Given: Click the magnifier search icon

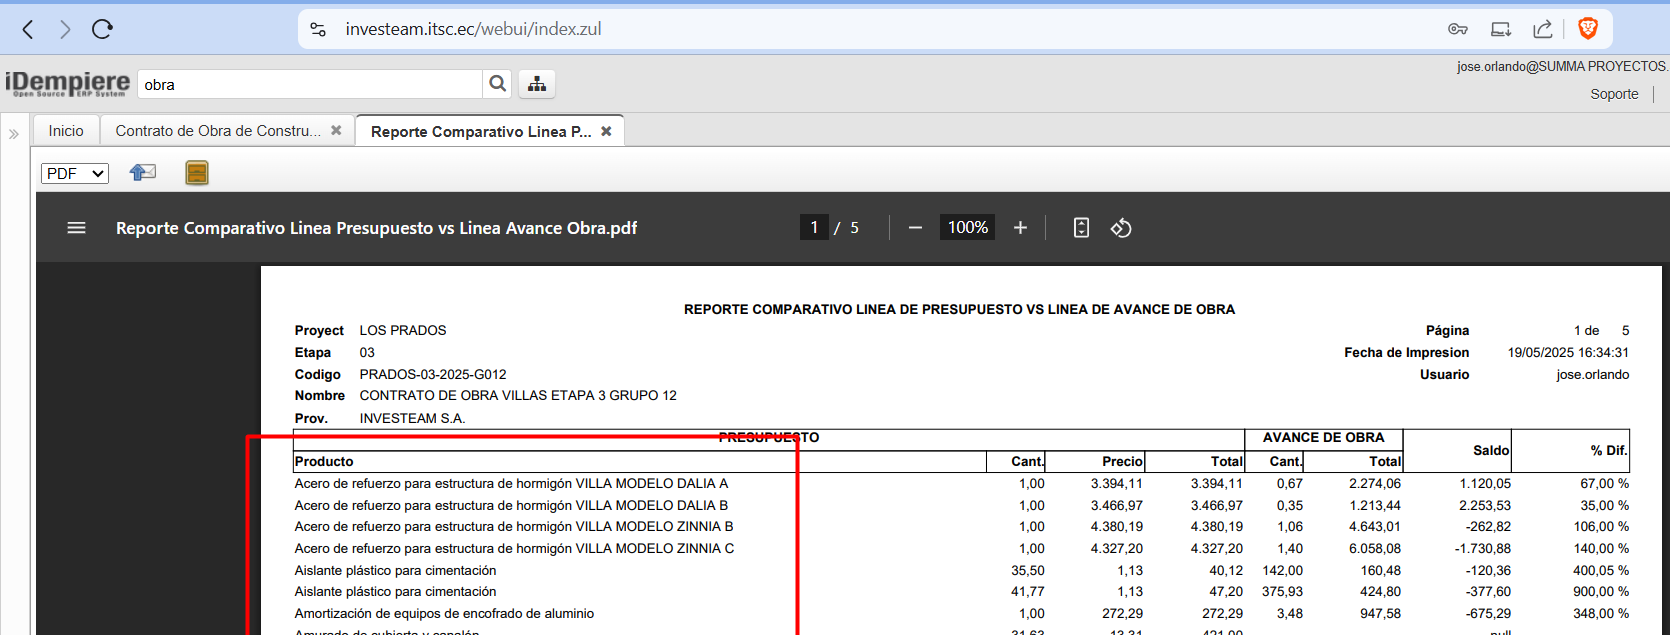Looking at the screenshot, I should point(497,84).
